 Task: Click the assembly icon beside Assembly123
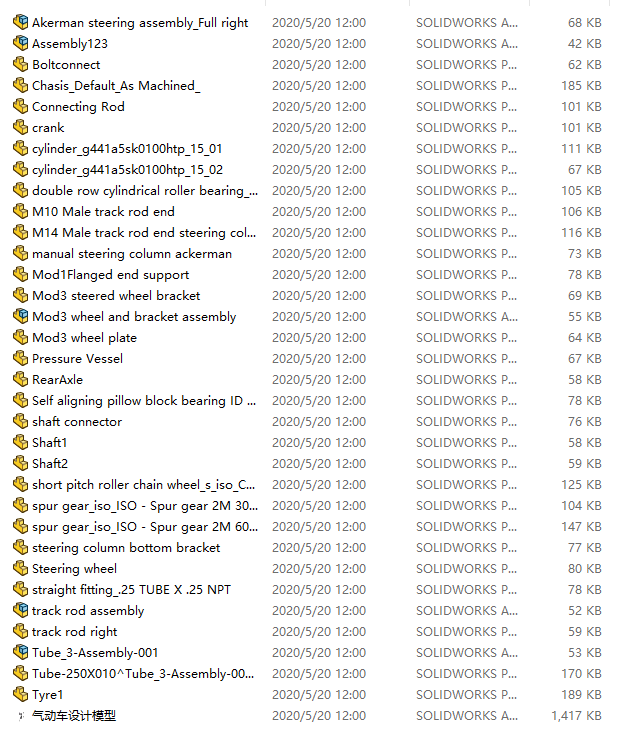[x=21, y=43]
